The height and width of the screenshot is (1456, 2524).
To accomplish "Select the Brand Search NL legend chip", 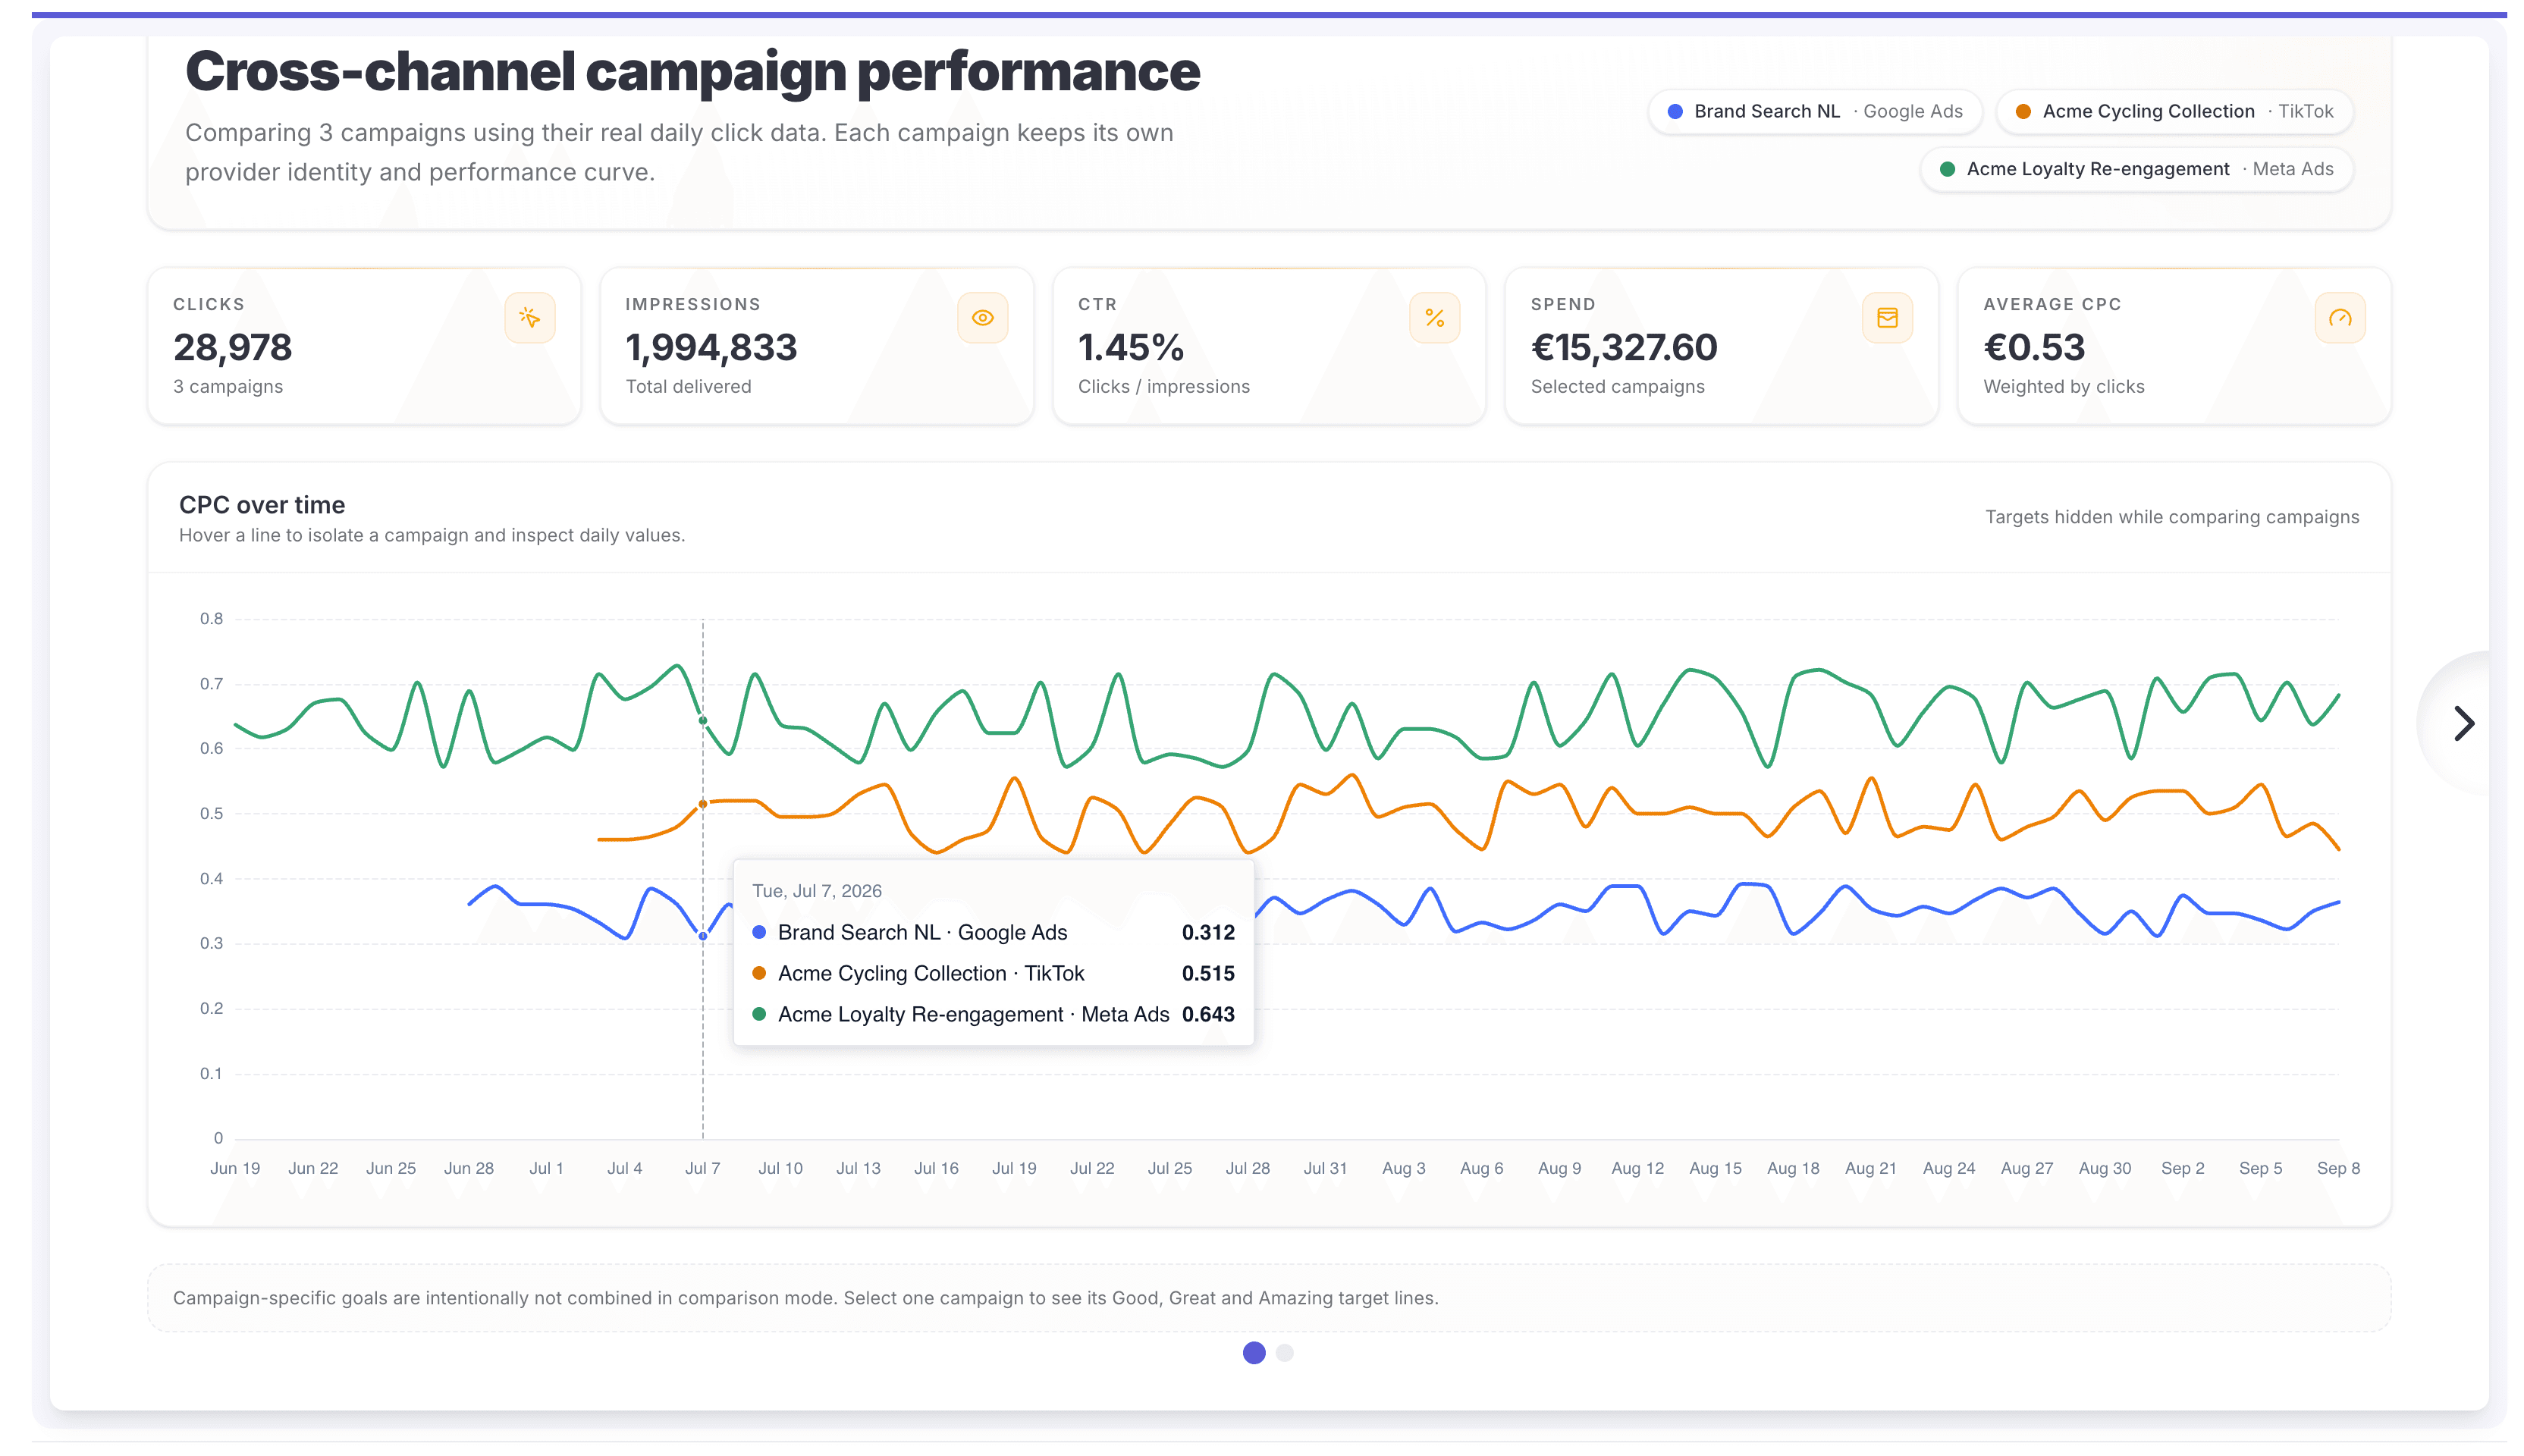I will [1814, 111].
